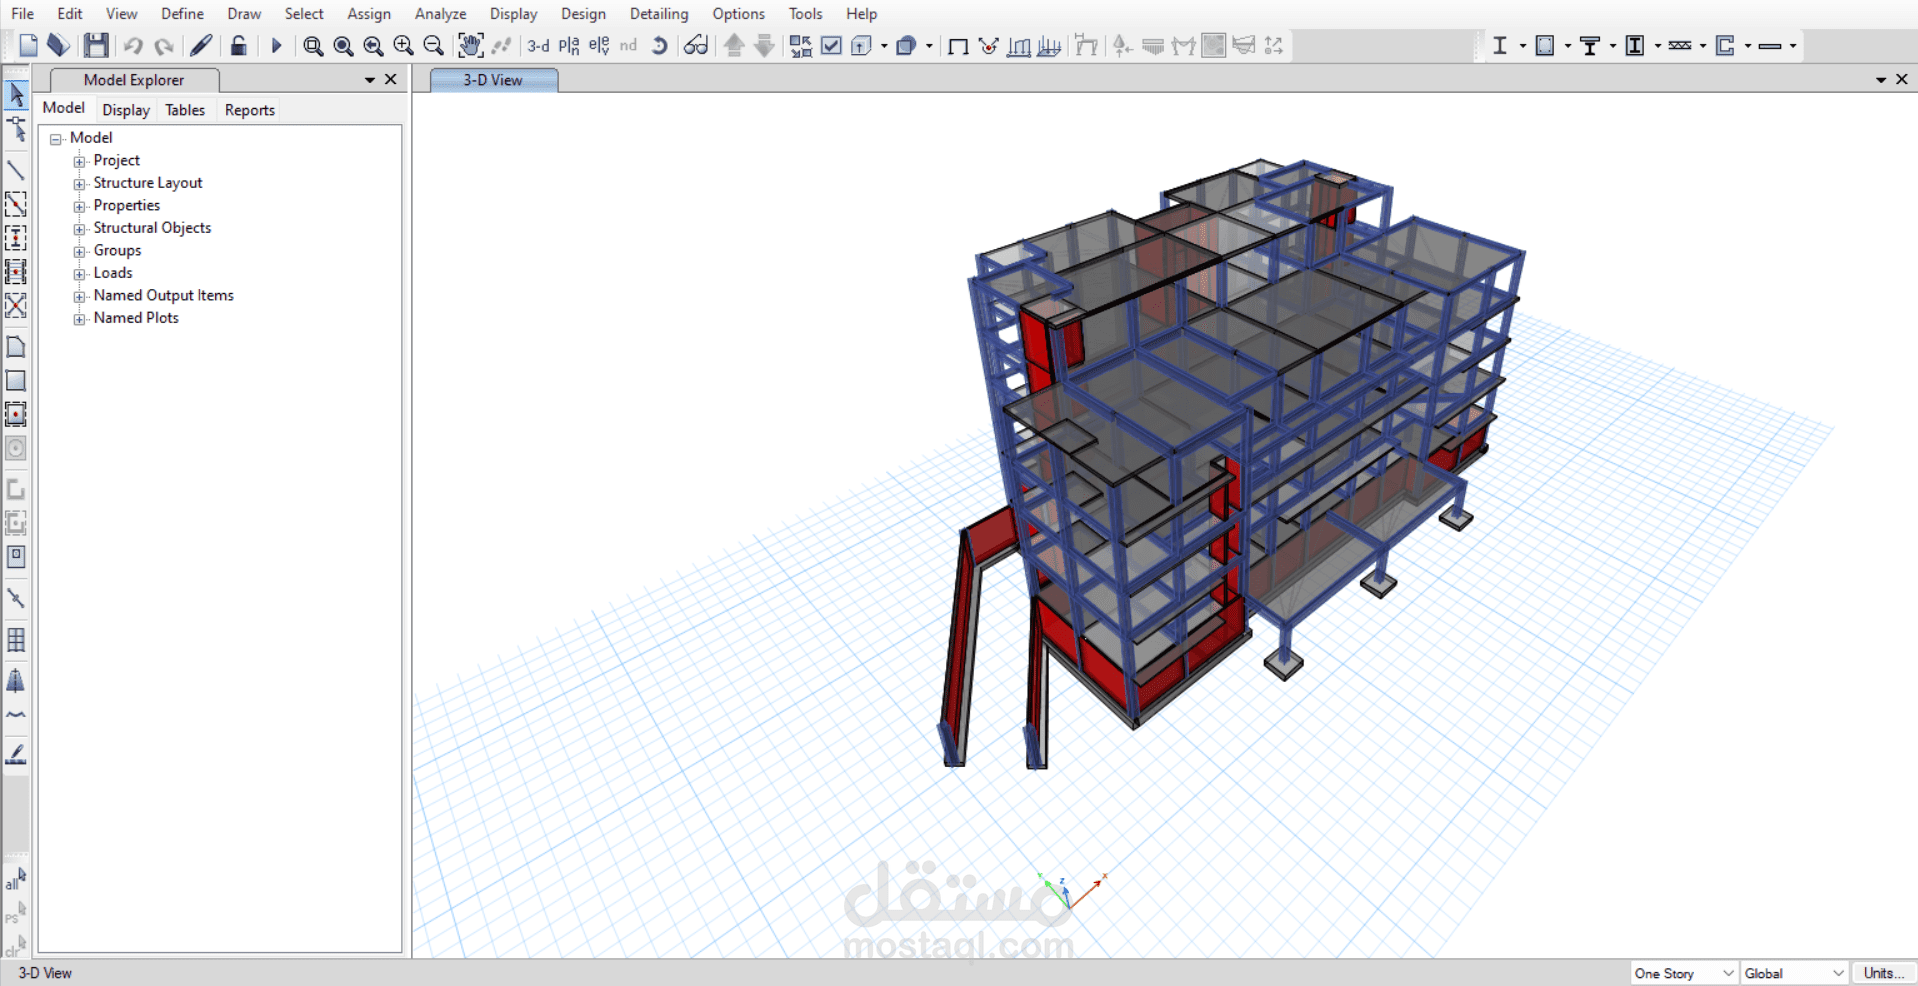Create a new model with the blank page icon
Screen dimensions: 1918x986
click(x=28, y=45)
